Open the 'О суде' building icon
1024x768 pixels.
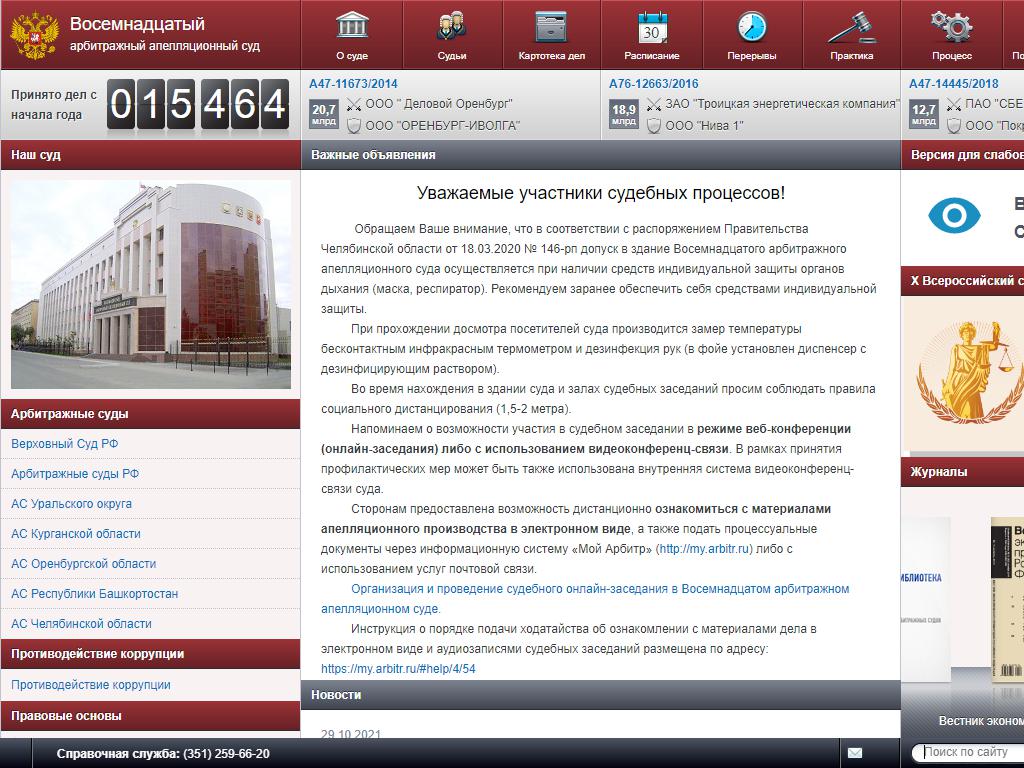coord(351,27)
